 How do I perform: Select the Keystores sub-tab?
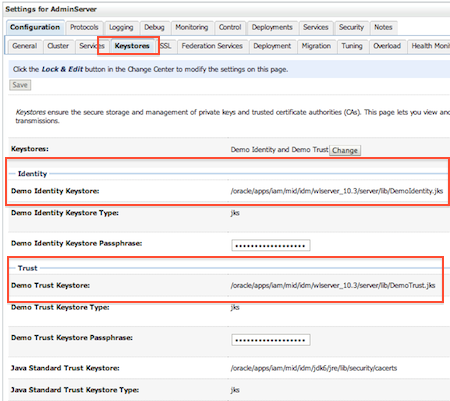[x=132, y=46]
